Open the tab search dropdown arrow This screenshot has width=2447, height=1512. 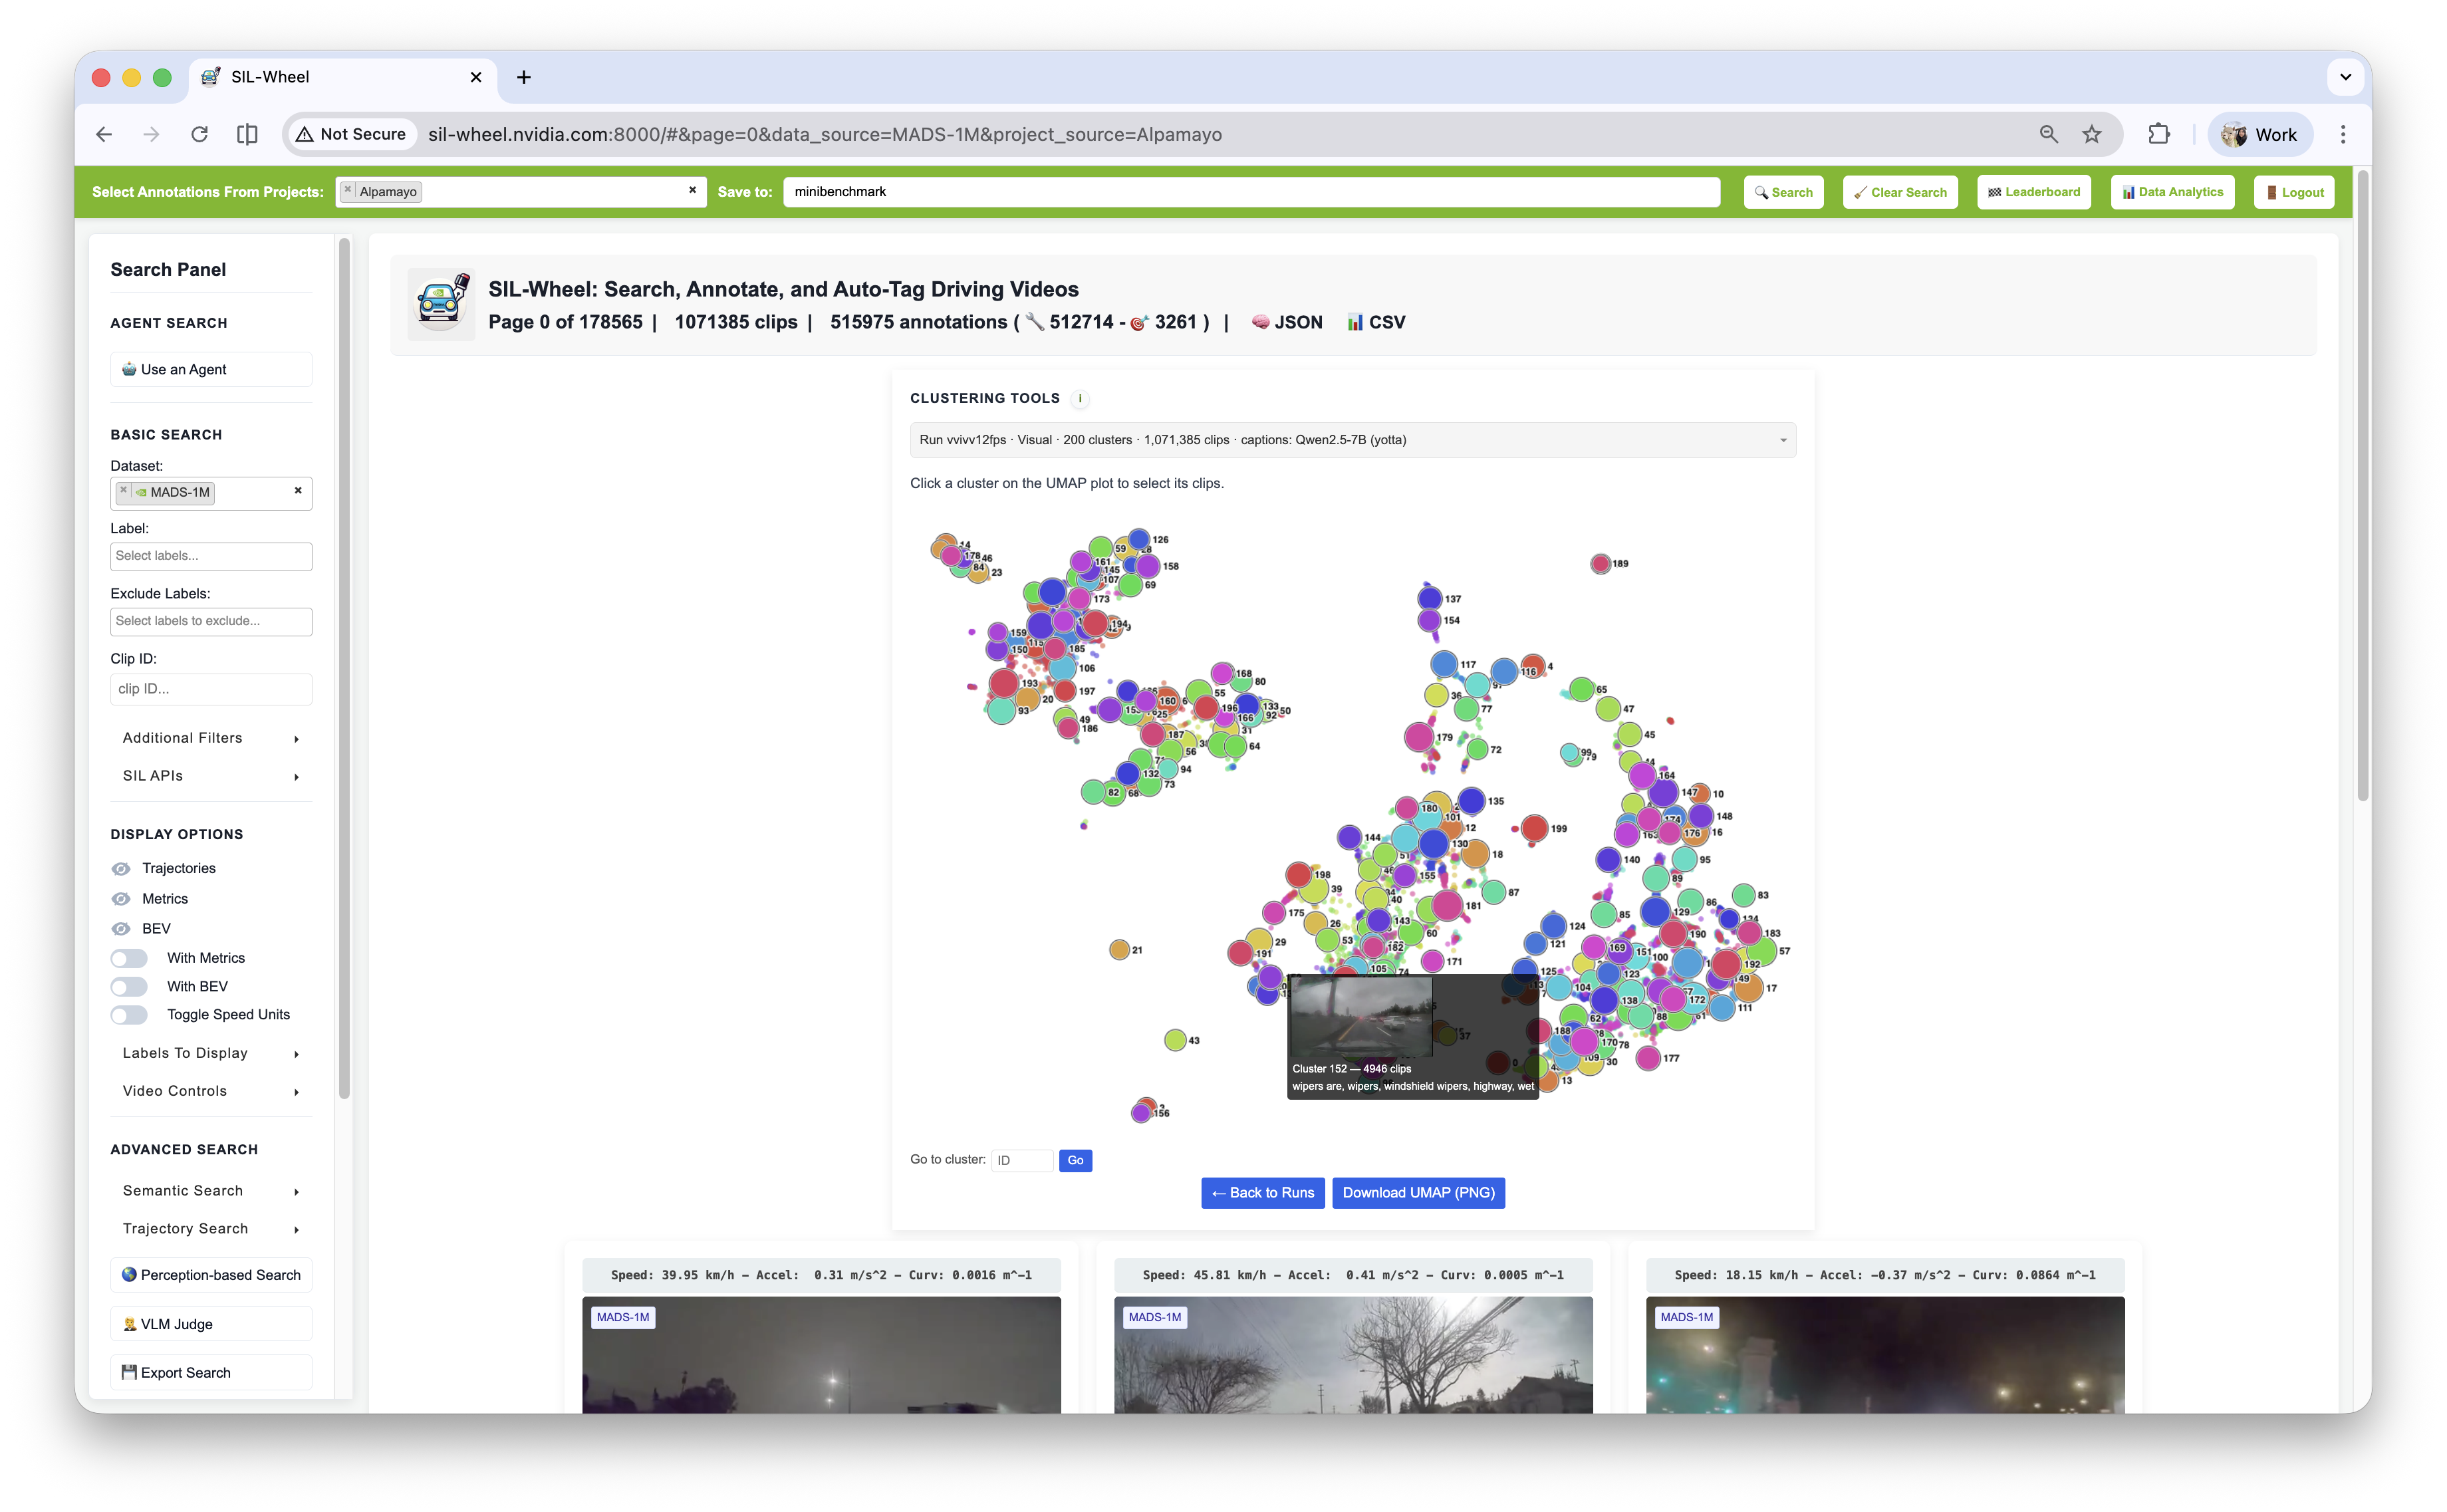2345,77
